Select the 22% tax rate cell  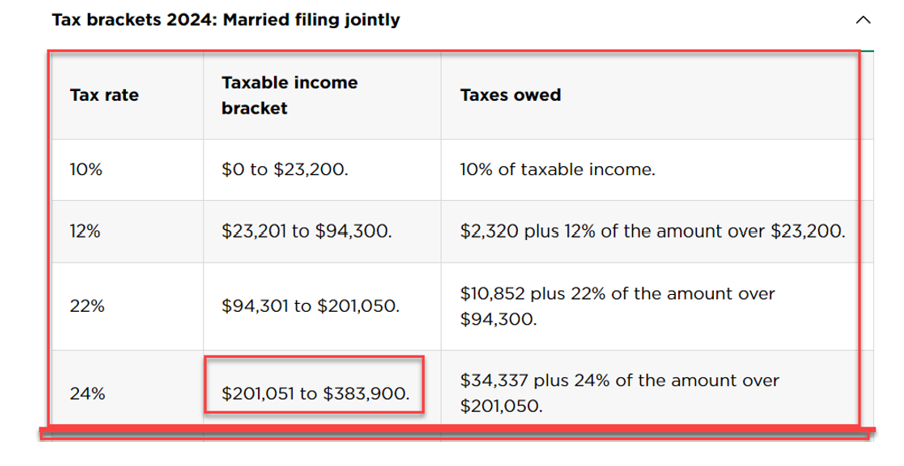[87, 306]
